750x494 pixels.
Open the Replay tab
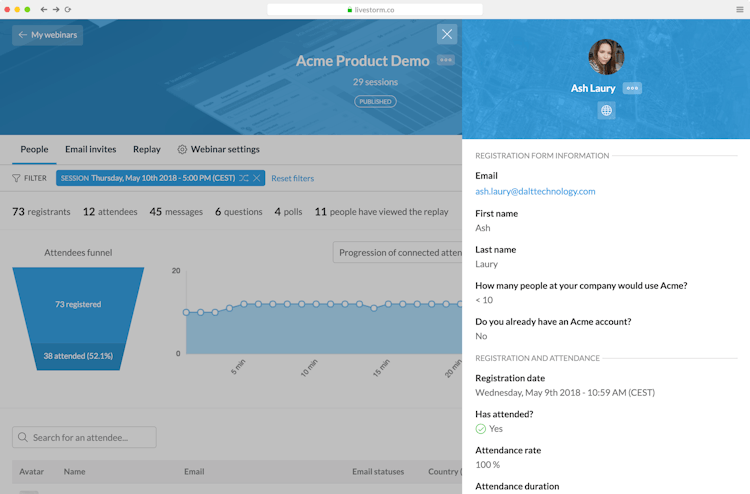[x=147, y=149]
